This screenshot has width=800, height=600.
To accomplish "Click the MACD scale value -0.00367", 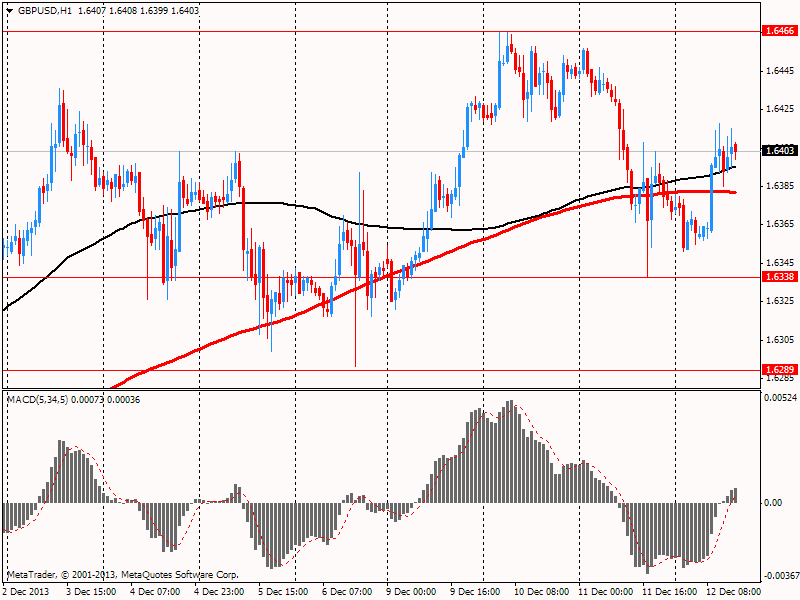I will (x=780, y=576).
